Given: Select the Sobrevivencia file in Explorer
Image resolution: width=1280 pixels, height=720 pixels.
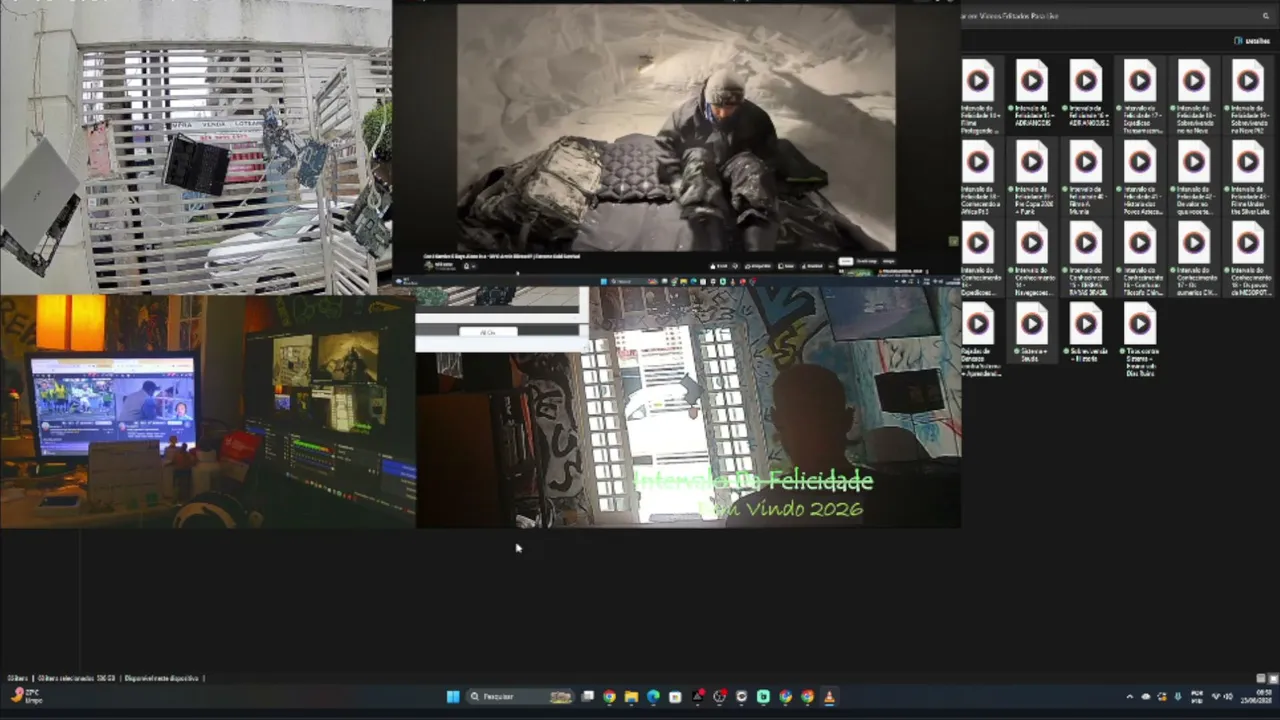Looking at the screenshot, I should [1086, 333].
